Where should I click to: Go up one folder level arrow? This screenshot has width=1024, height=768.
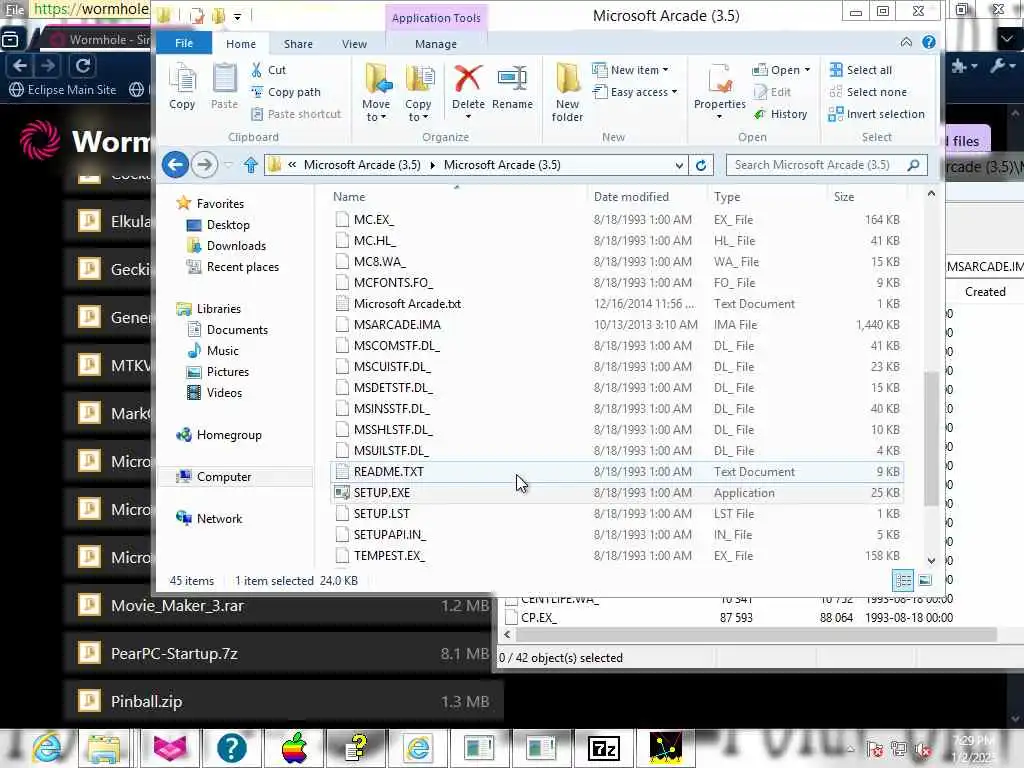(251, 165)
